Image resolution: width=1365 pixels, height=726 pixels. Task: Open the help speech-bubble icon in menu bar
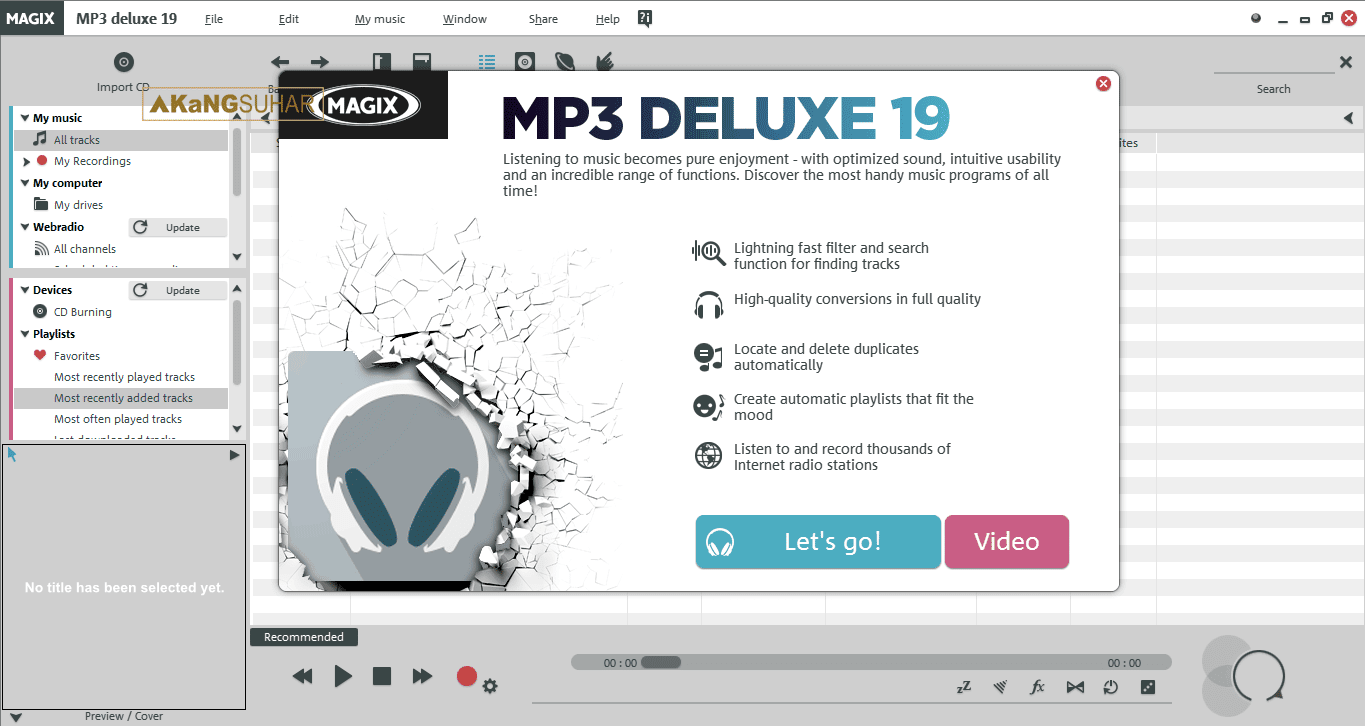point(645,19)
